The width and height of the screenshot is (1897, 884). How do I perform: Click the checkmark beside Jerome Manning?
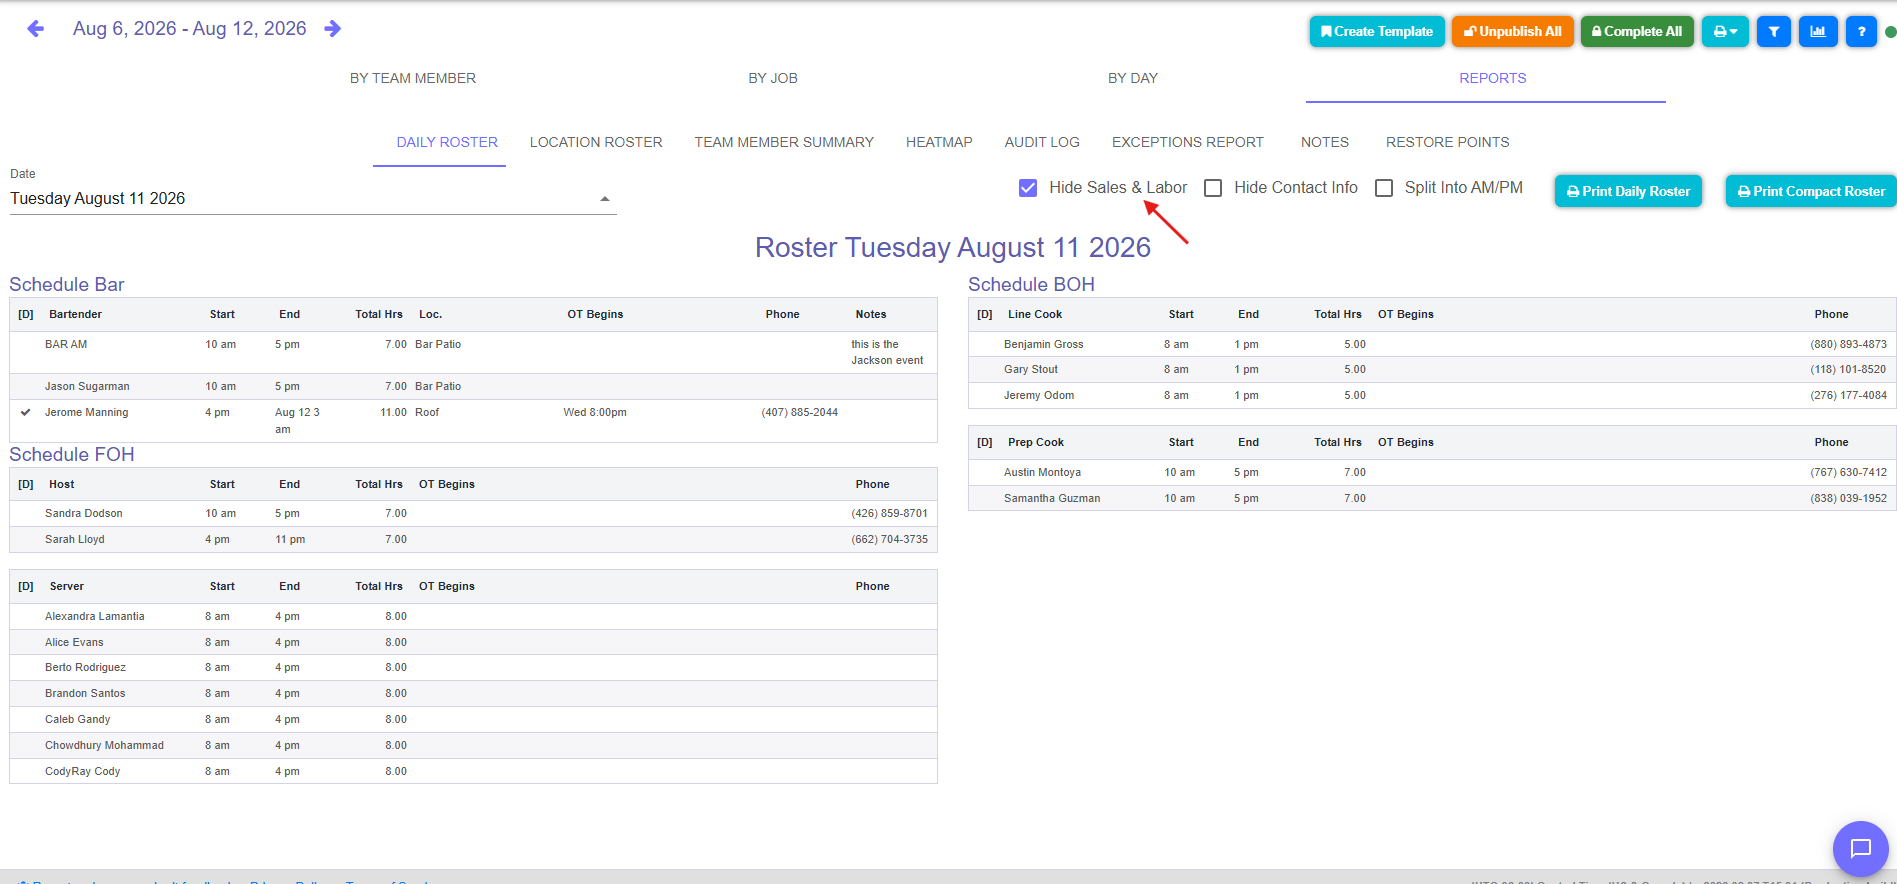click(x=26, y=412)
